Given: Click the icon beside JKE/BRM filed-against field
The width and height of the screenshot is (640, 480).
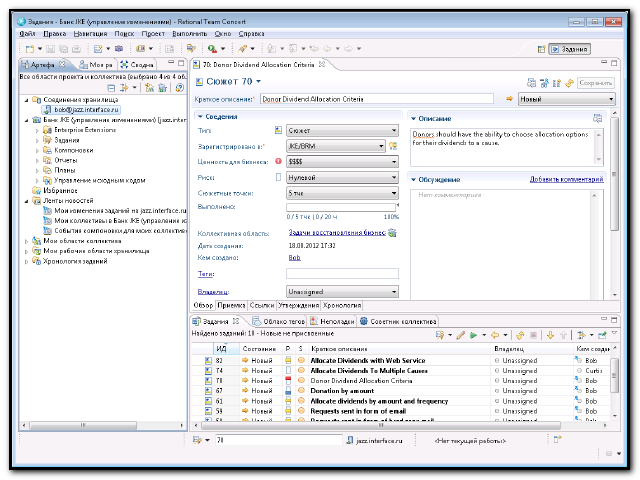Looking at the screenshot, I should click(393, 146).
